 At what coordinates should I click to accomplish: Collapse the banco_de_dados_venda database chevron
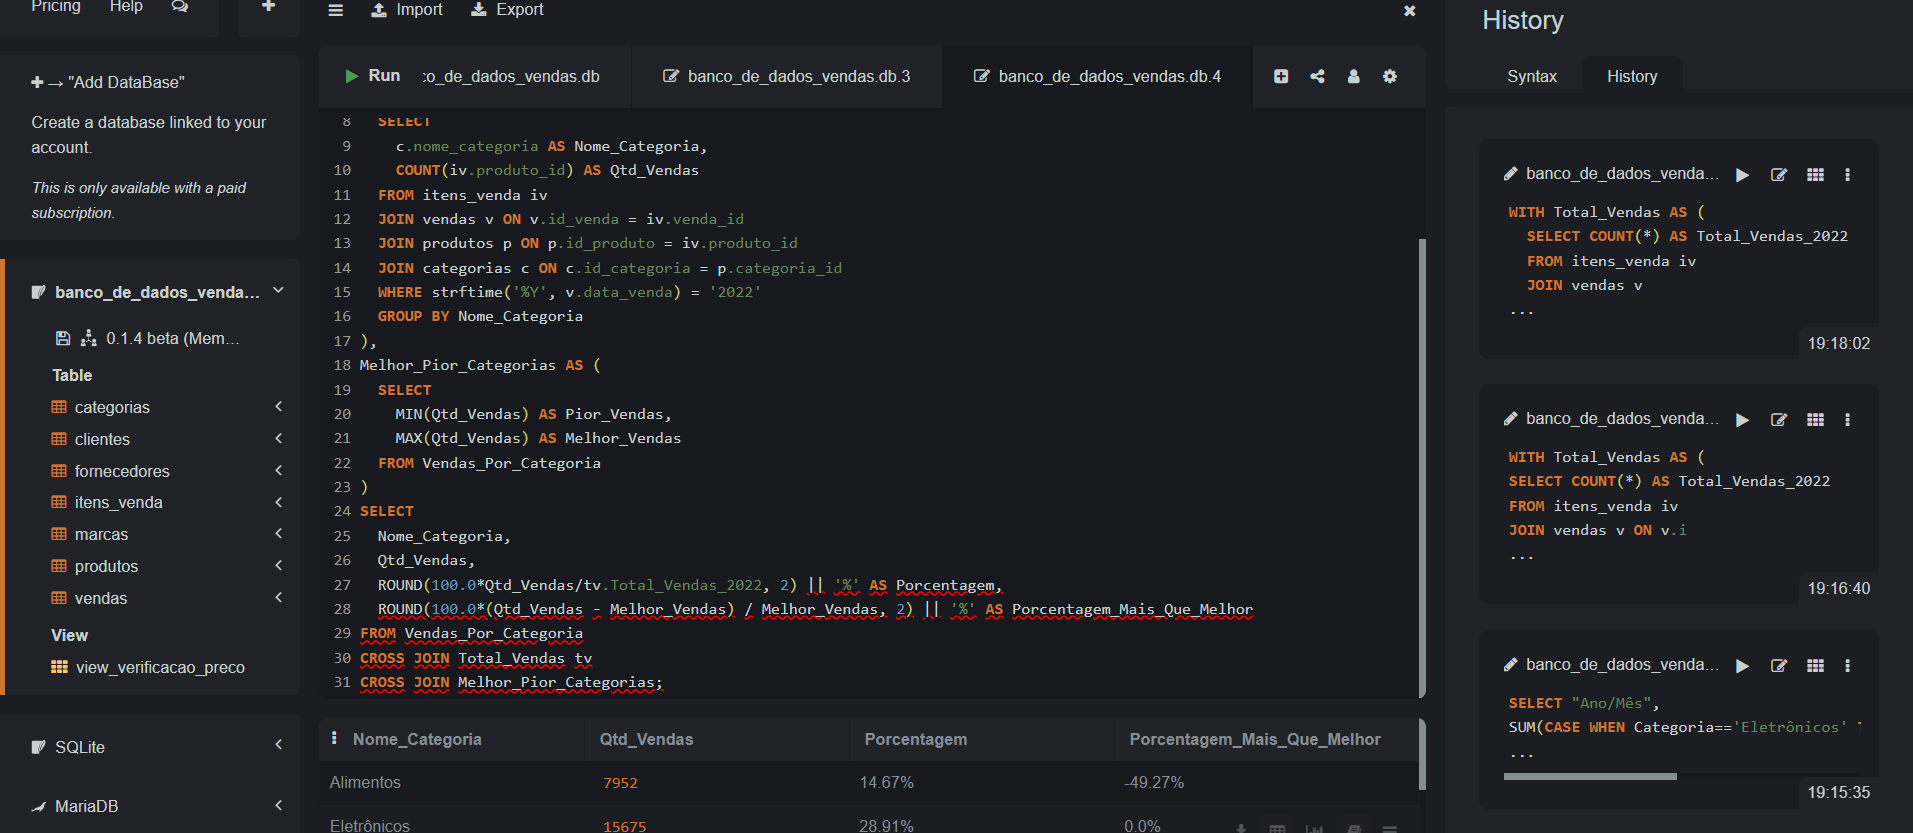278,291
